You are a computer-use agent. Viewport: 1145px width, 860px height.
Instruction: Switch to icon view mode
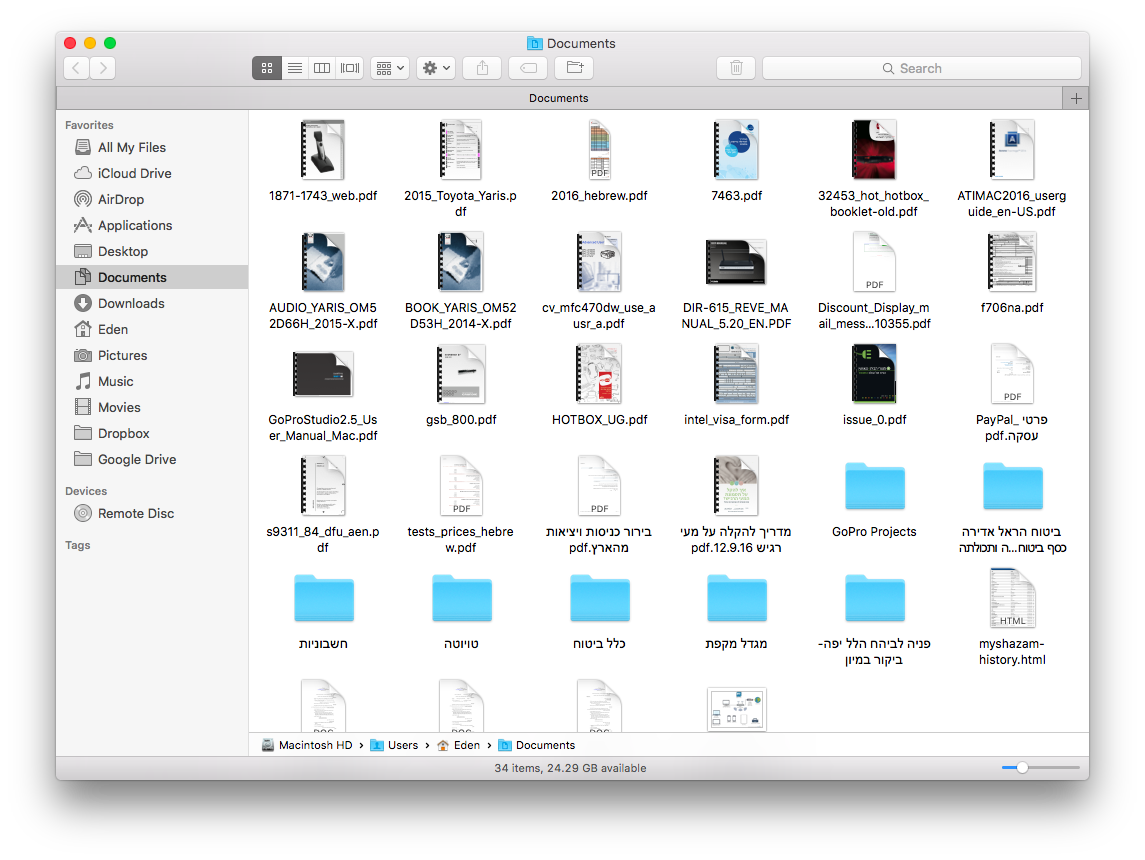[267, 68]
